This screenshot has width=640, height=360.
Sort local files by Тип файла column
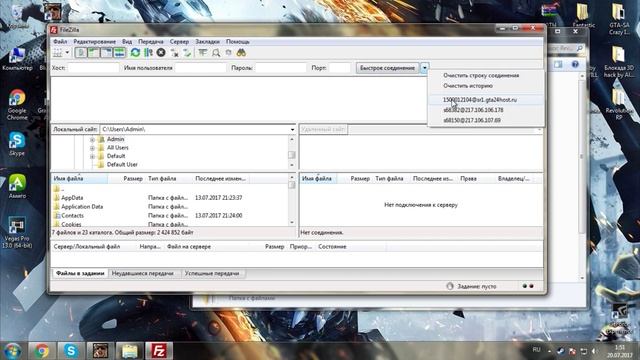click(x=169, y=179)
